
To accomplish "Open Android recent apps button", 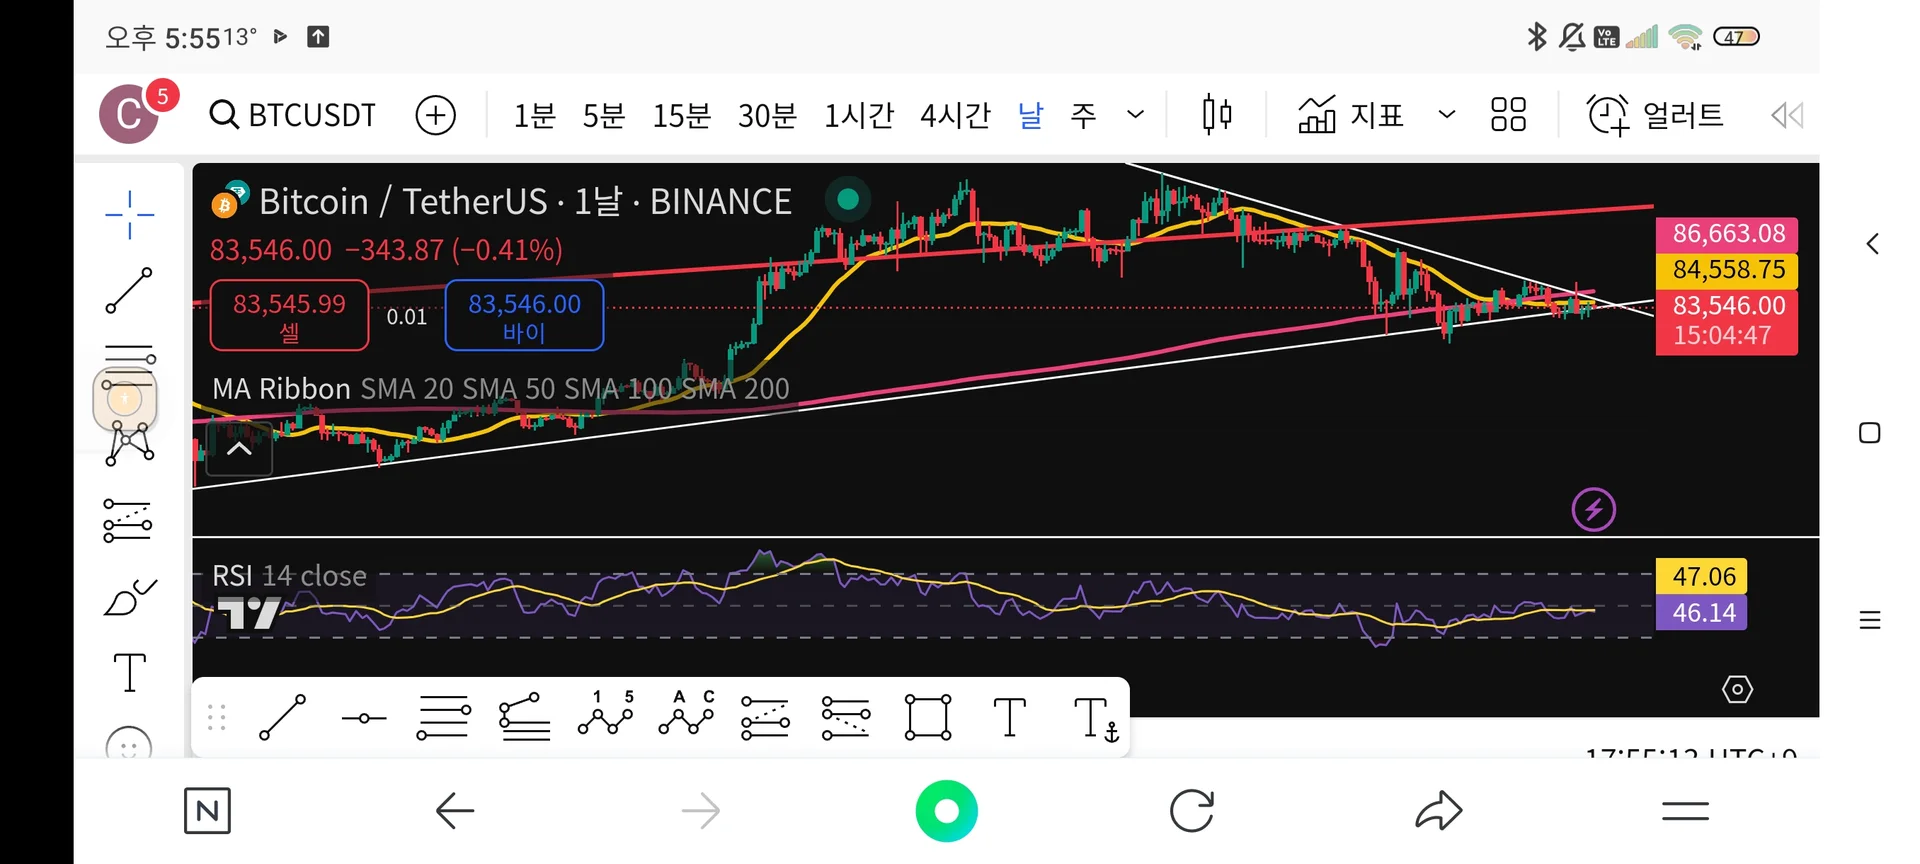I will pos(1870,620).
